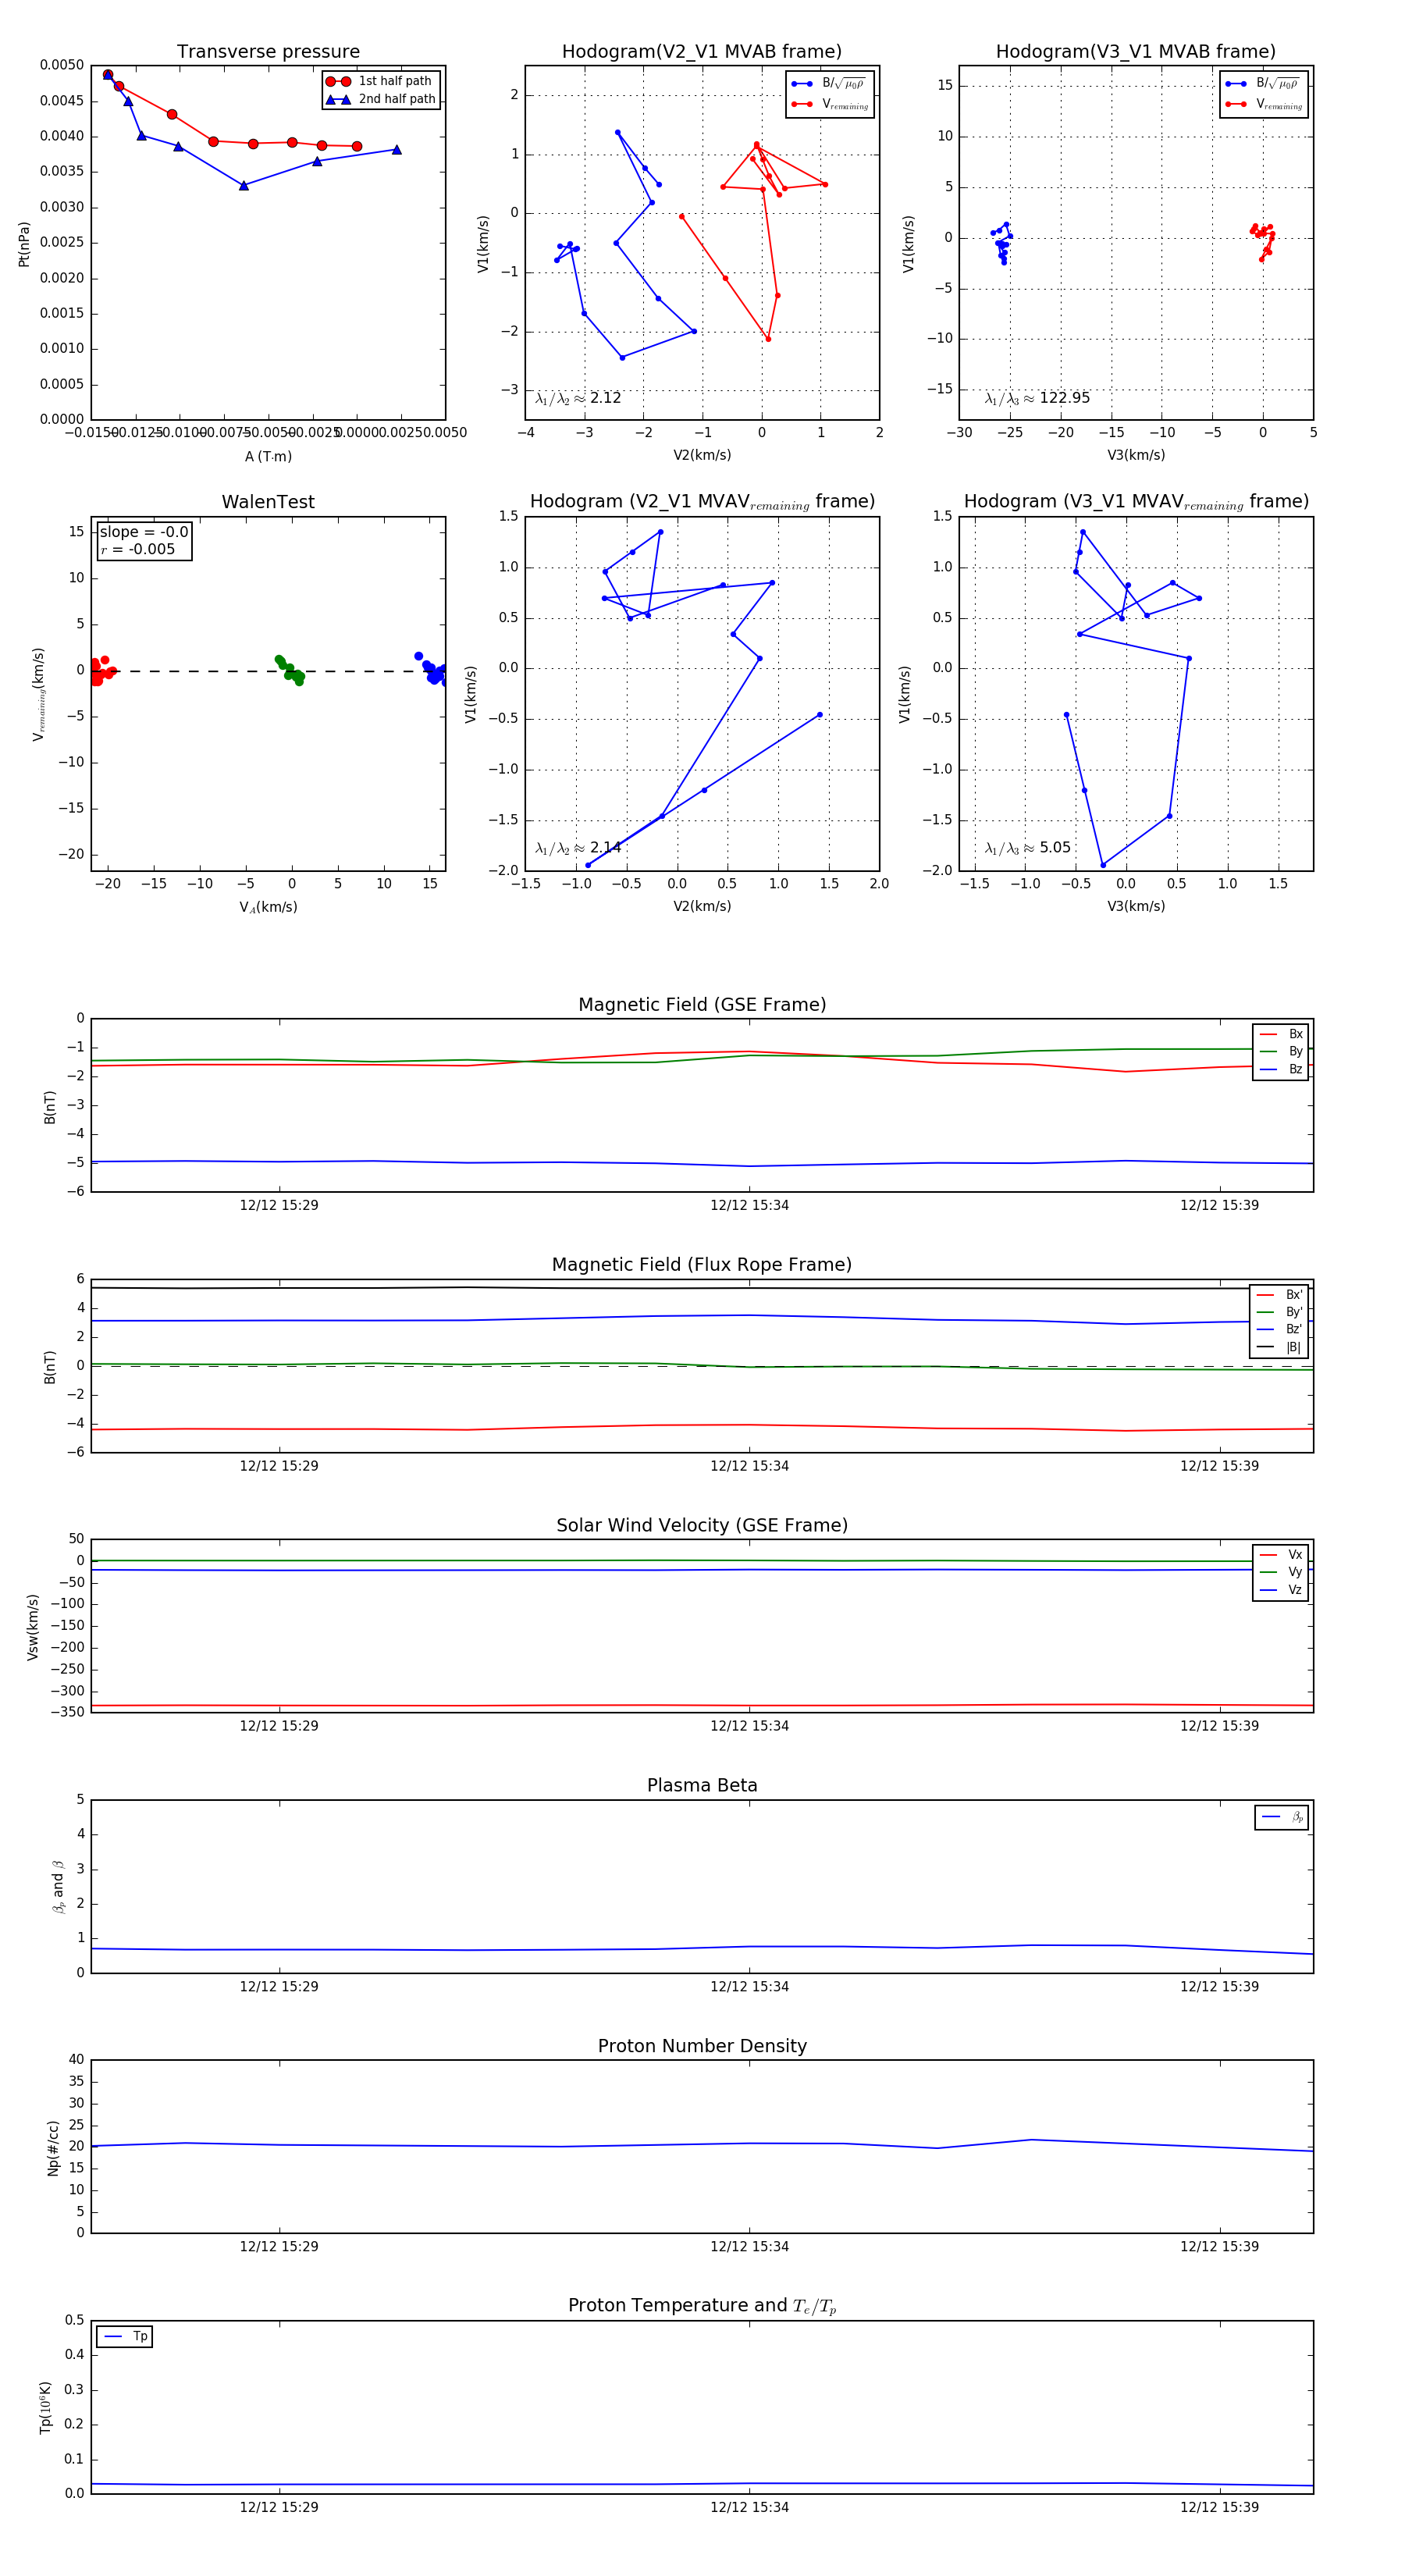1405x2576 pixels.
Task: Click the "A (T·m)" axis label
Action: click(x=268, y=456)
